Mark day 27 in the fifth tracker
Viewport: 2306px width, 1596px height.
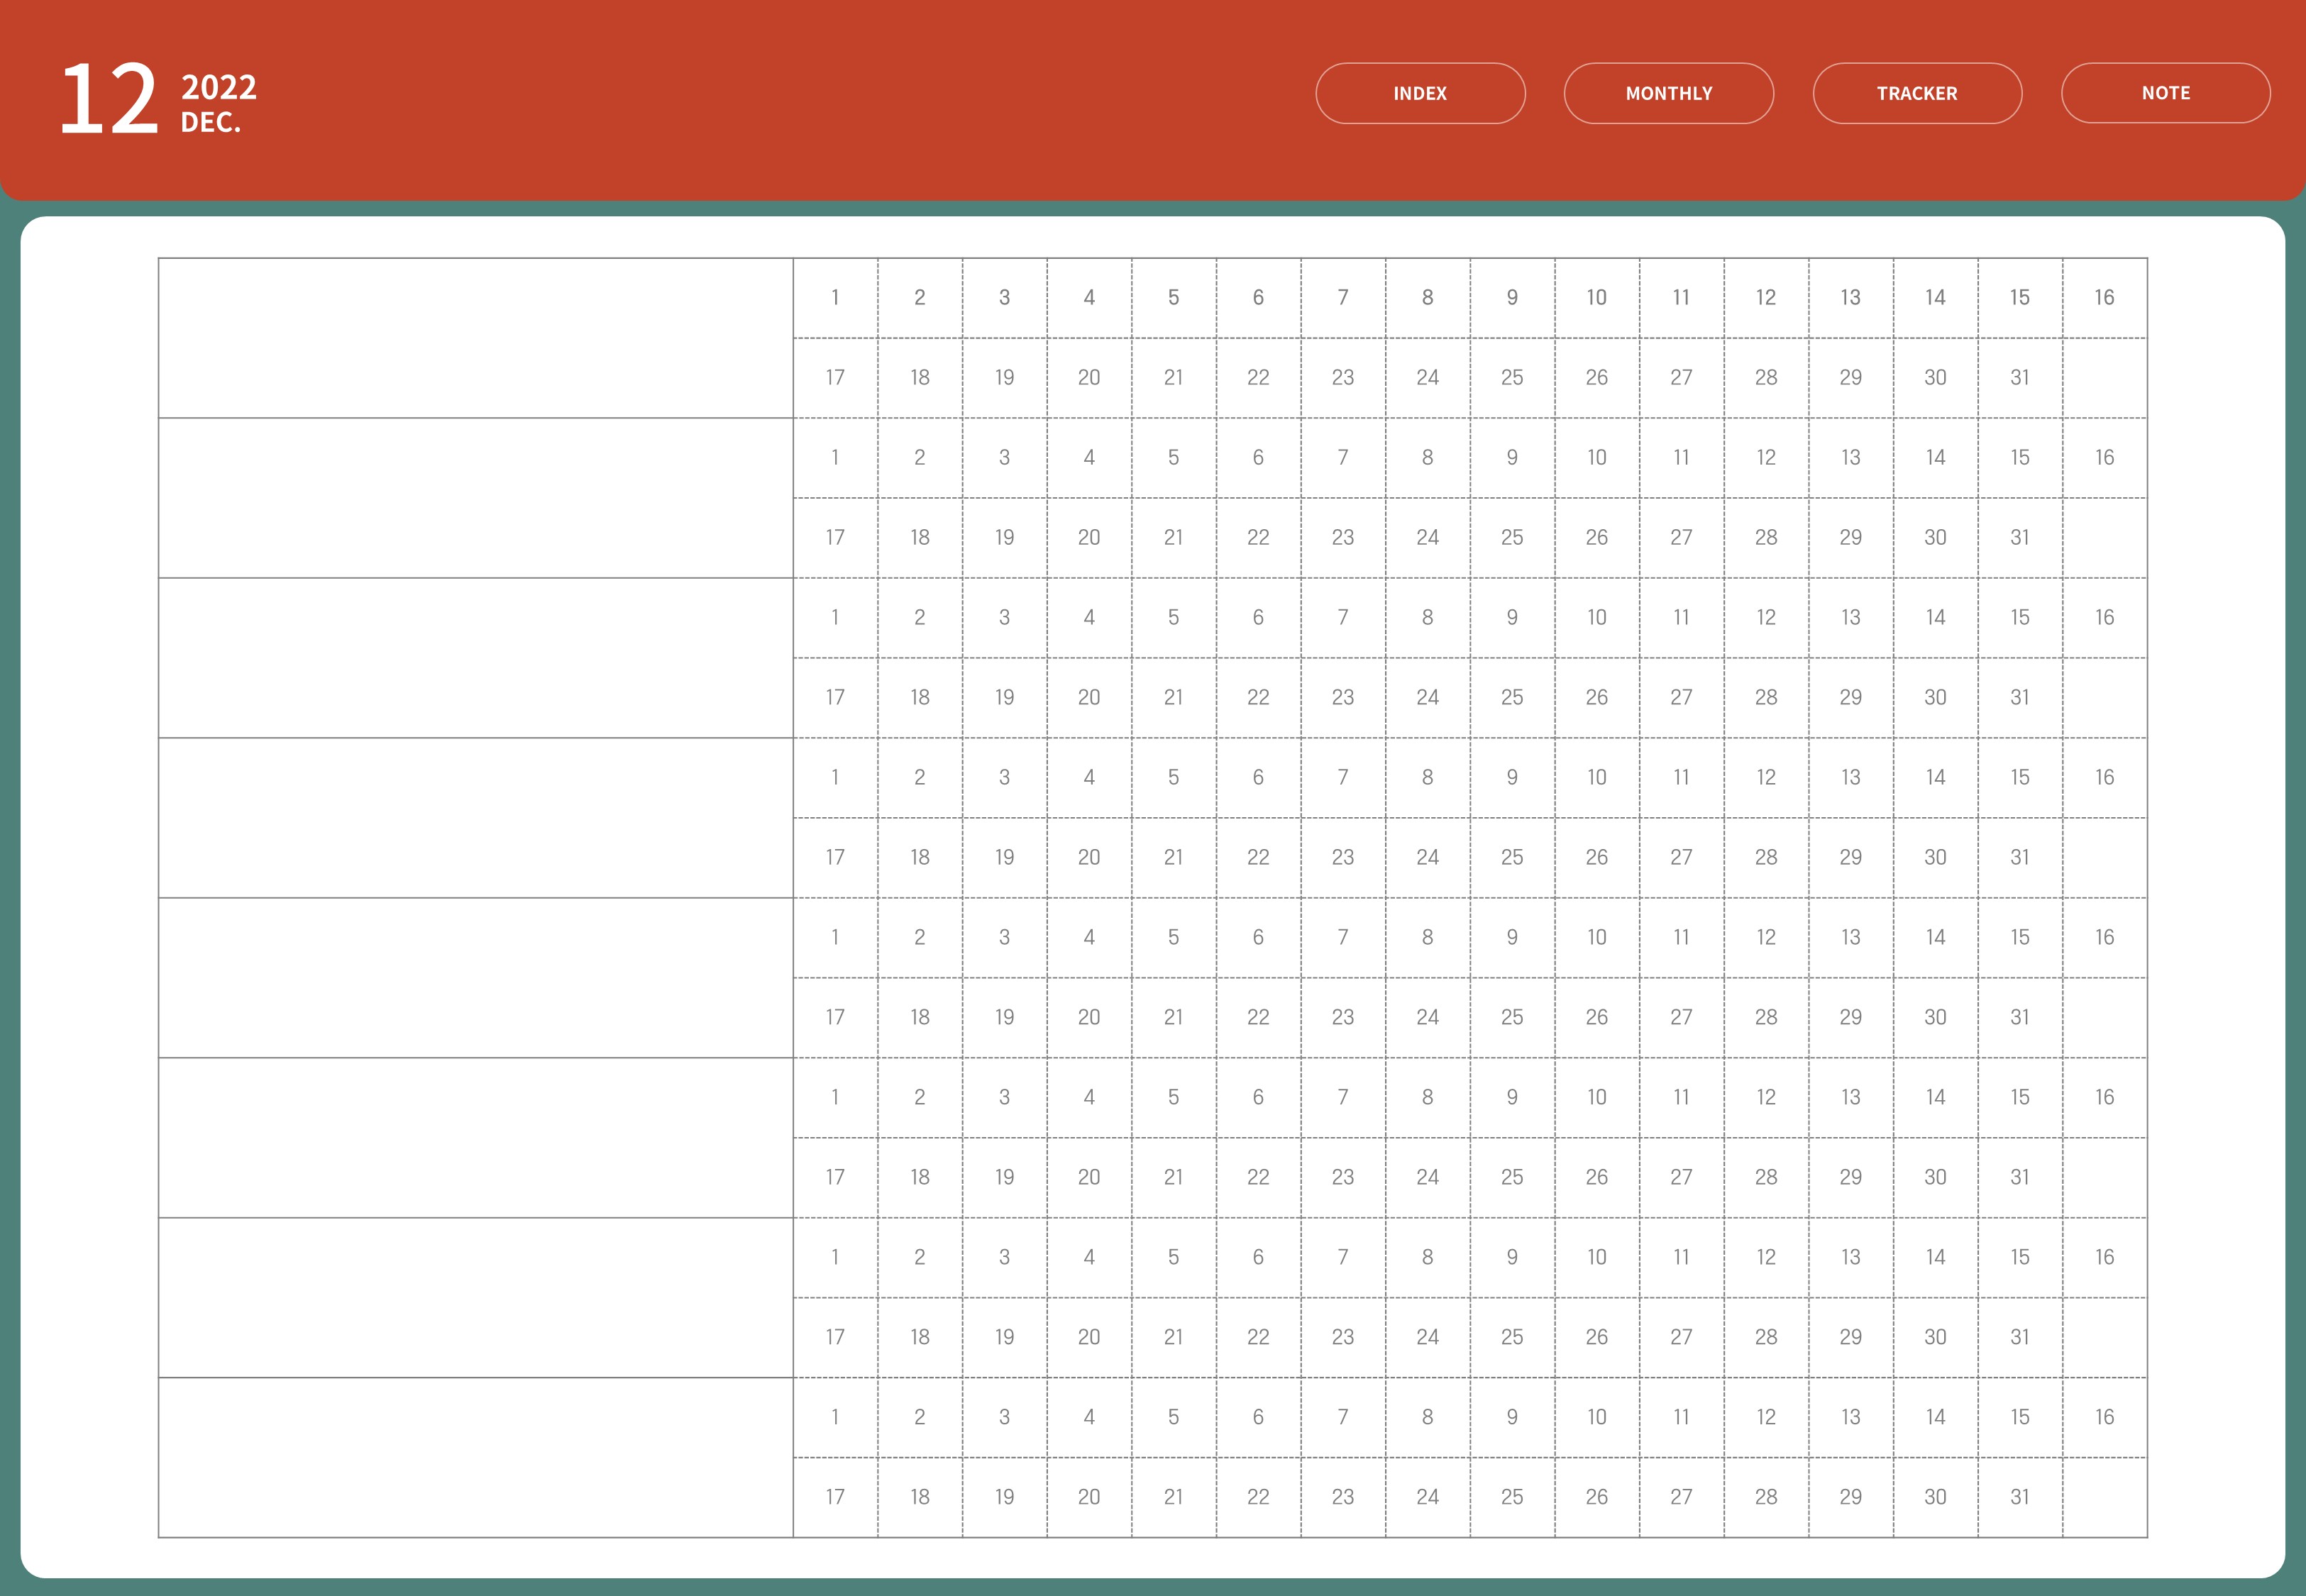tap(1682, 1018)
